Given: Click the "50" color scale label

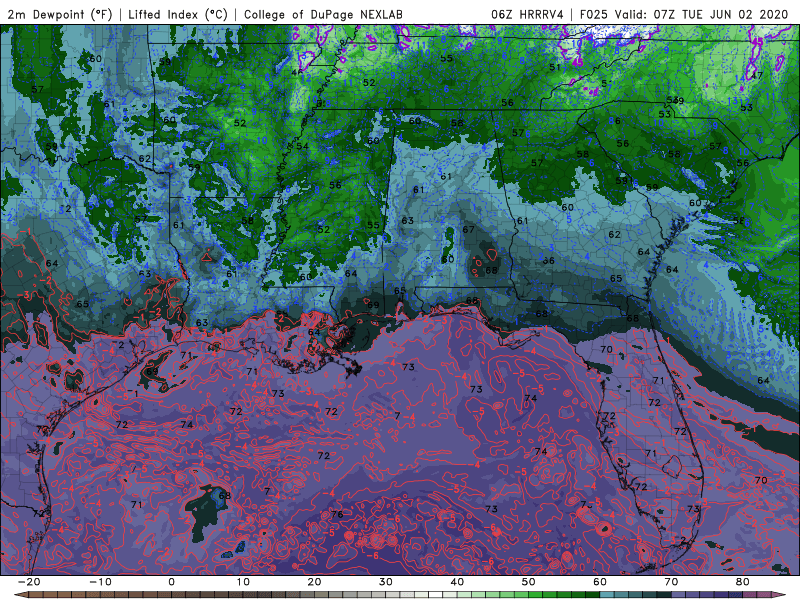Looking at the screenshot, I should pyautogui.click(x=529, y=582).
